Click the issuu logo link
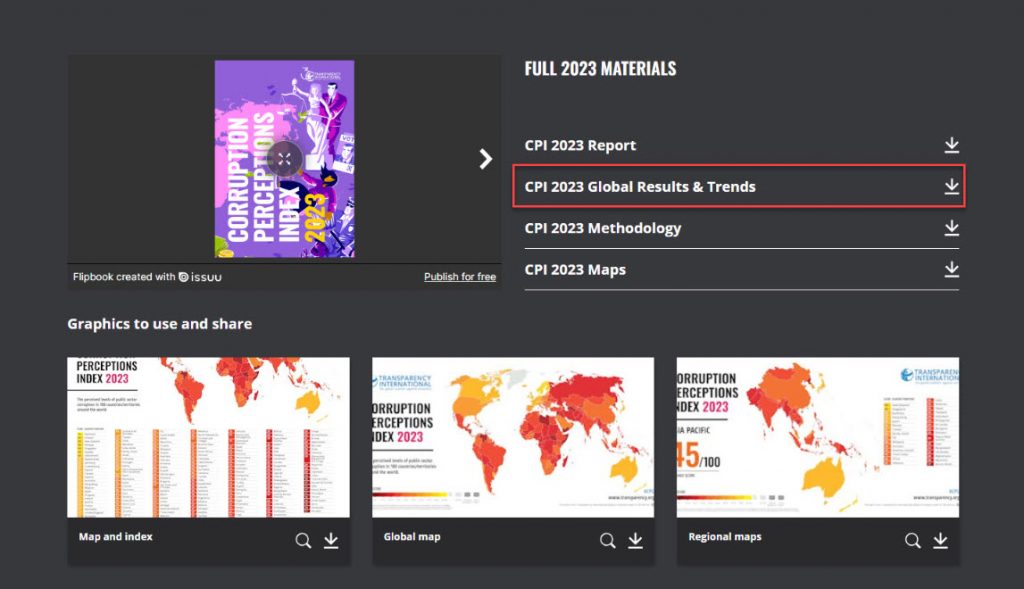1024x589 pixels. [201, 277]
